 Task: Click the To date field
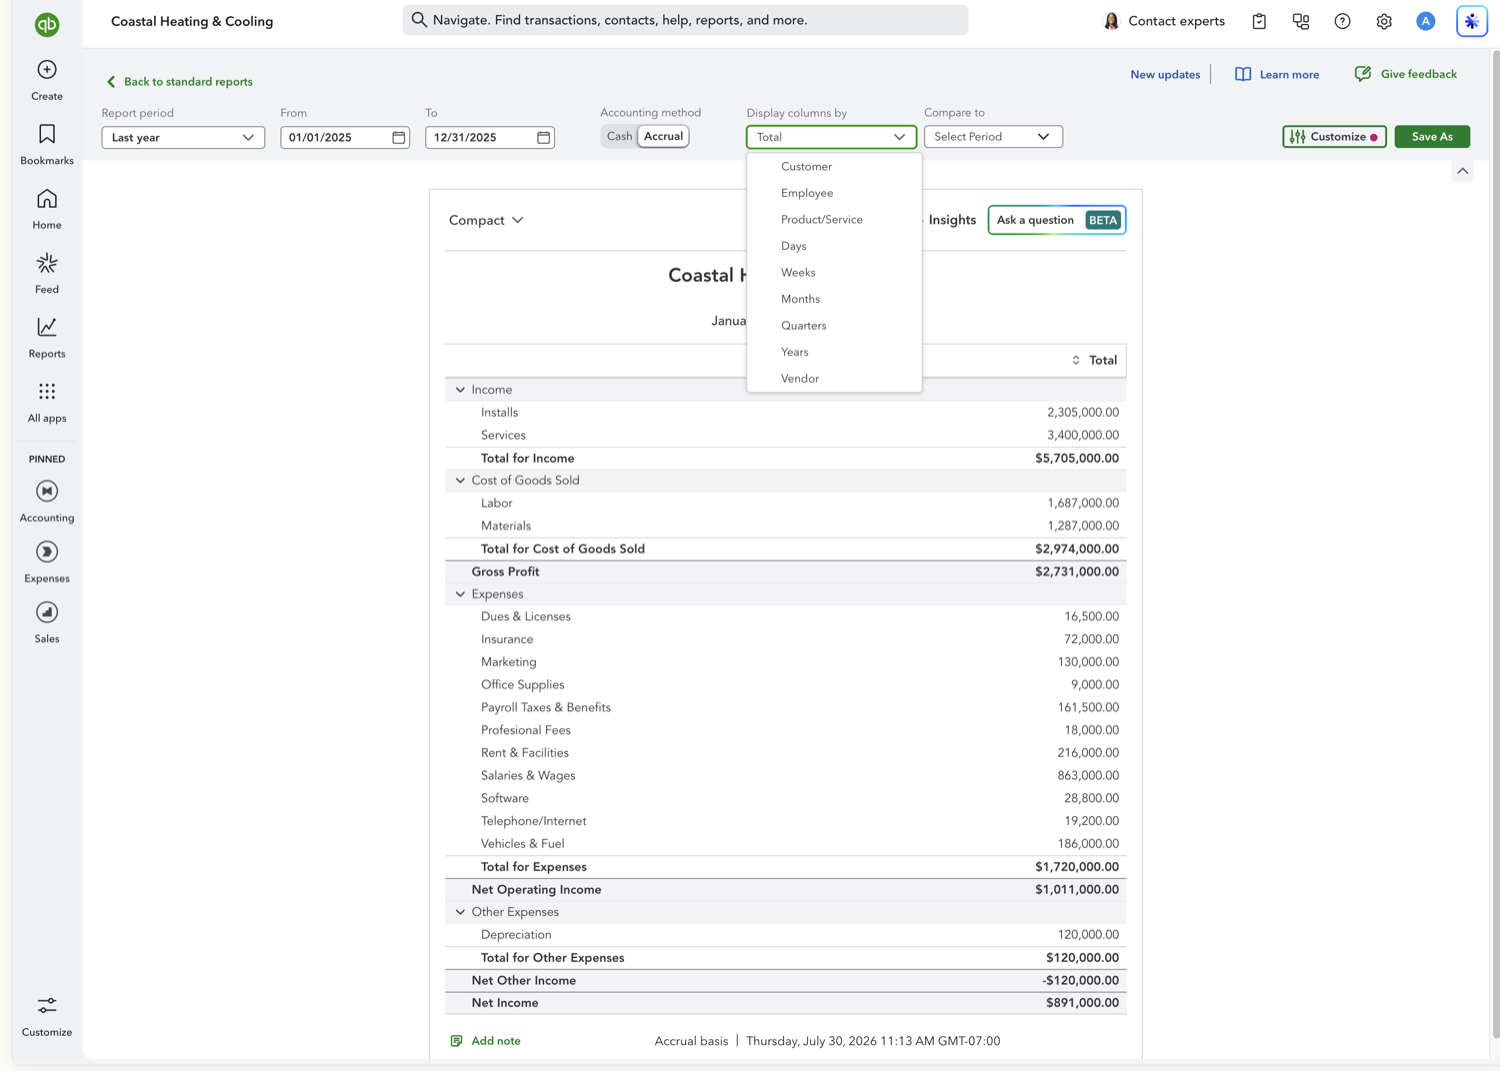(490, 137)
